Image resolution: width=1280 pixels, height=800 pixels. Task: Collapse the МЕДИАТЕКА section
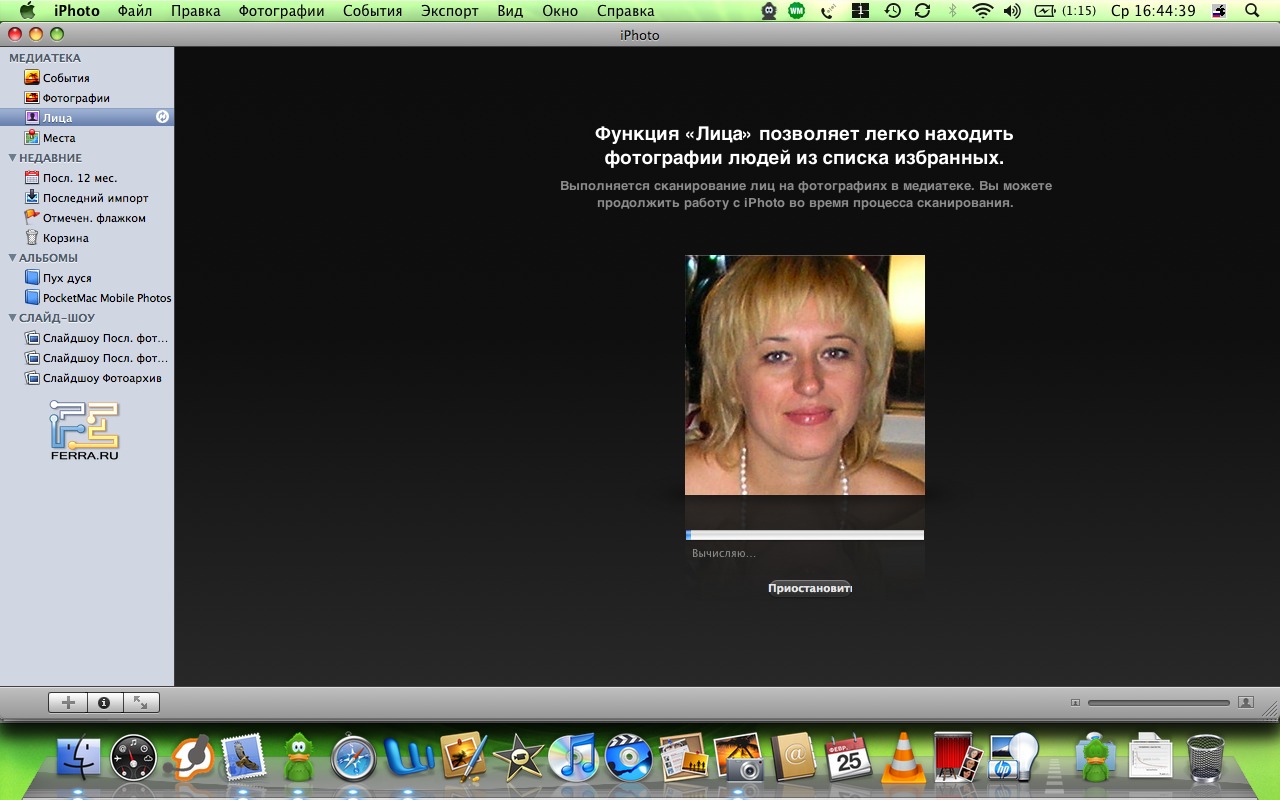click(13, 58)
